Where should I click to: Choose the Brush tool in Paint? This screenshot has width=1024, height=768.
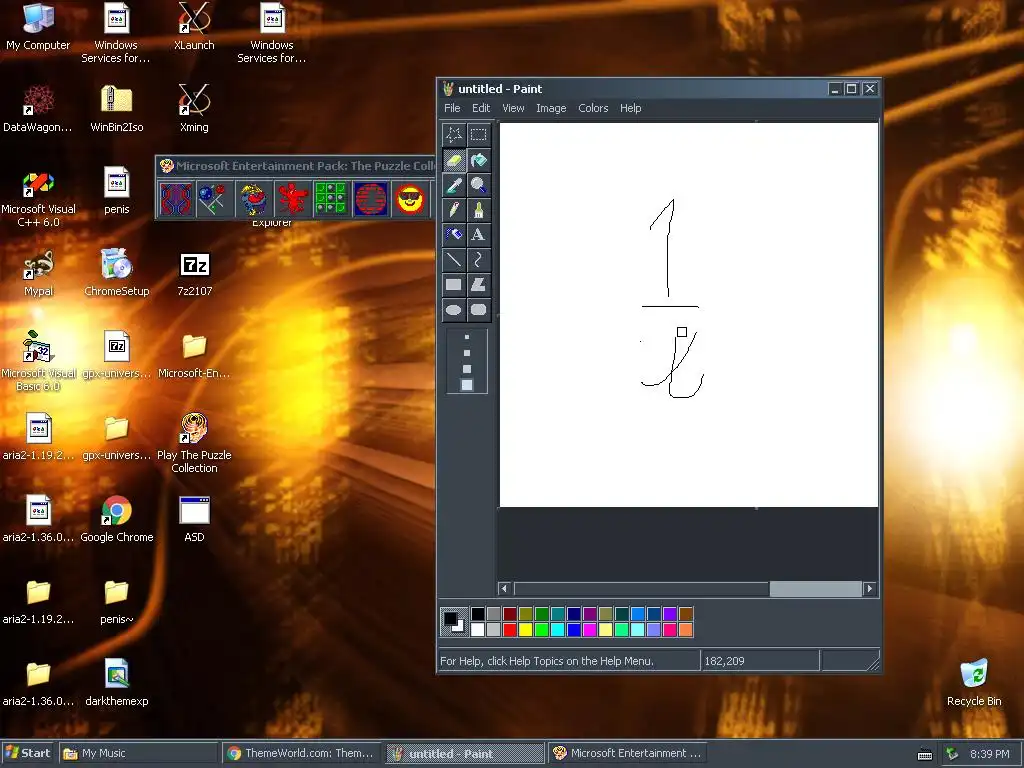coord(479,210)
